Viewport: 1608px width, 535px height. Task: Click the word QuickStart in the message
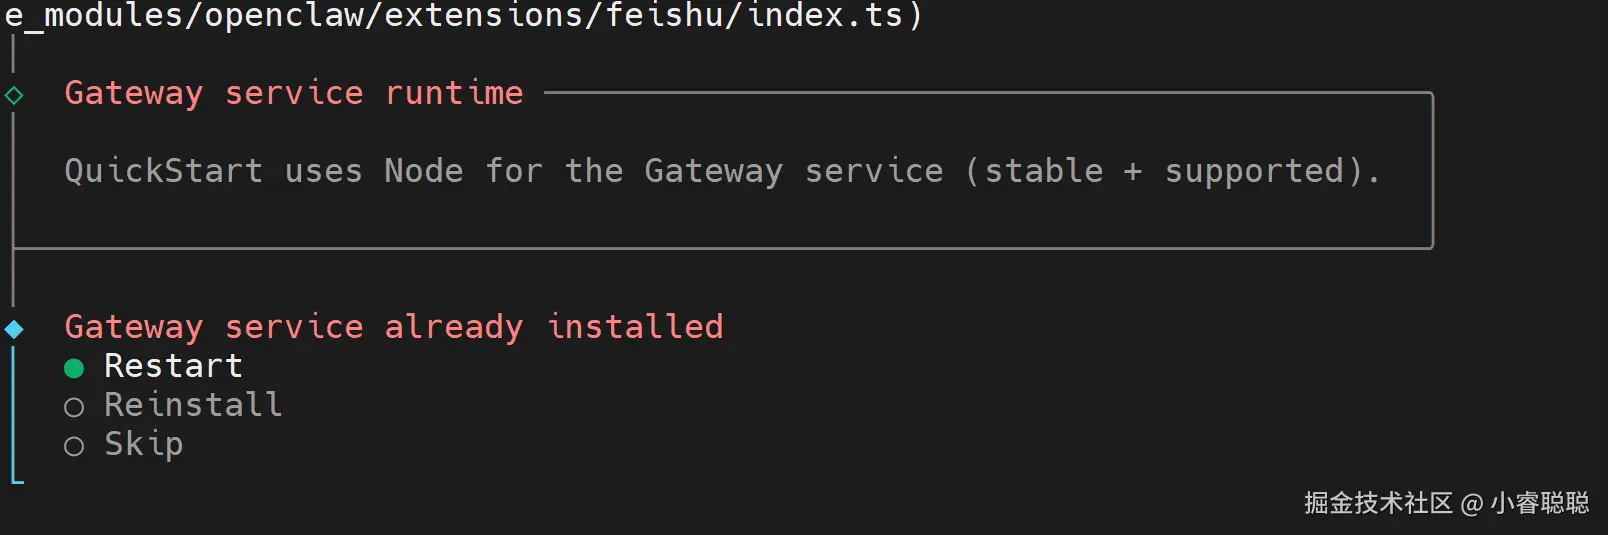[x=164, y=171]
